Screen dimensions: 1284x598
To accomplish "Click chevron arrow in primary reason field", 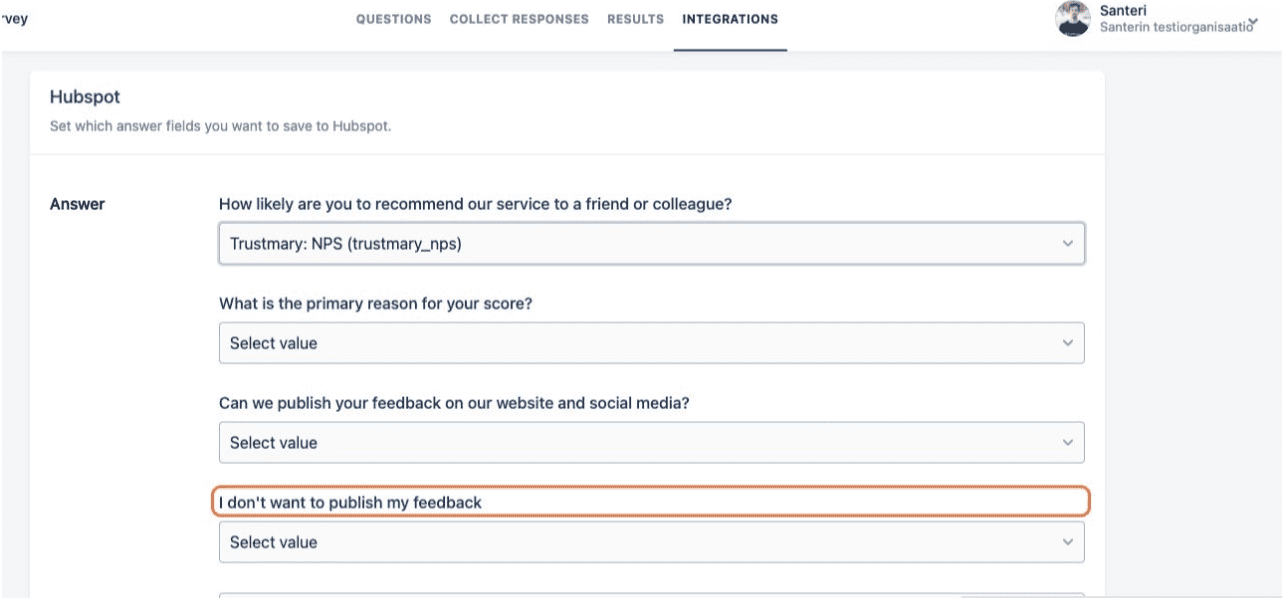I will point(1067,343).
